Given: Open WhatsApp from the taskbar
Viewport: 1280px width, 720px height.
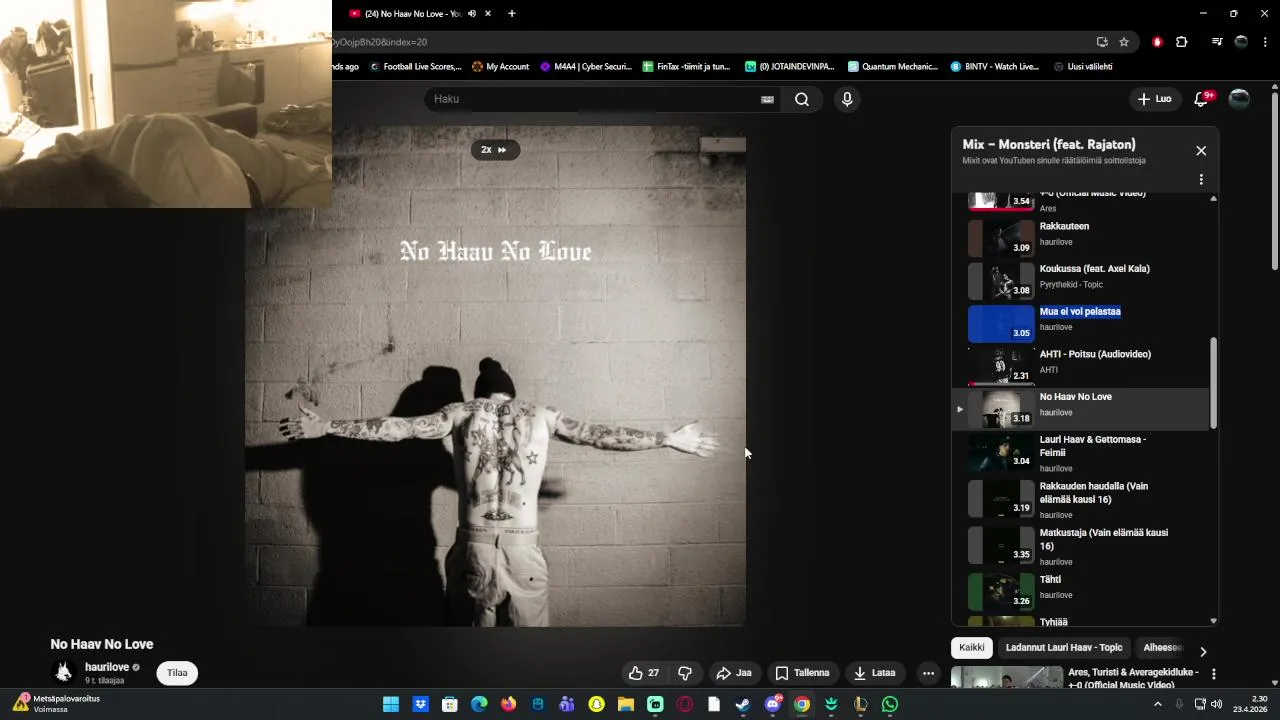Looking at the screenshot, I should click(890, 704).
